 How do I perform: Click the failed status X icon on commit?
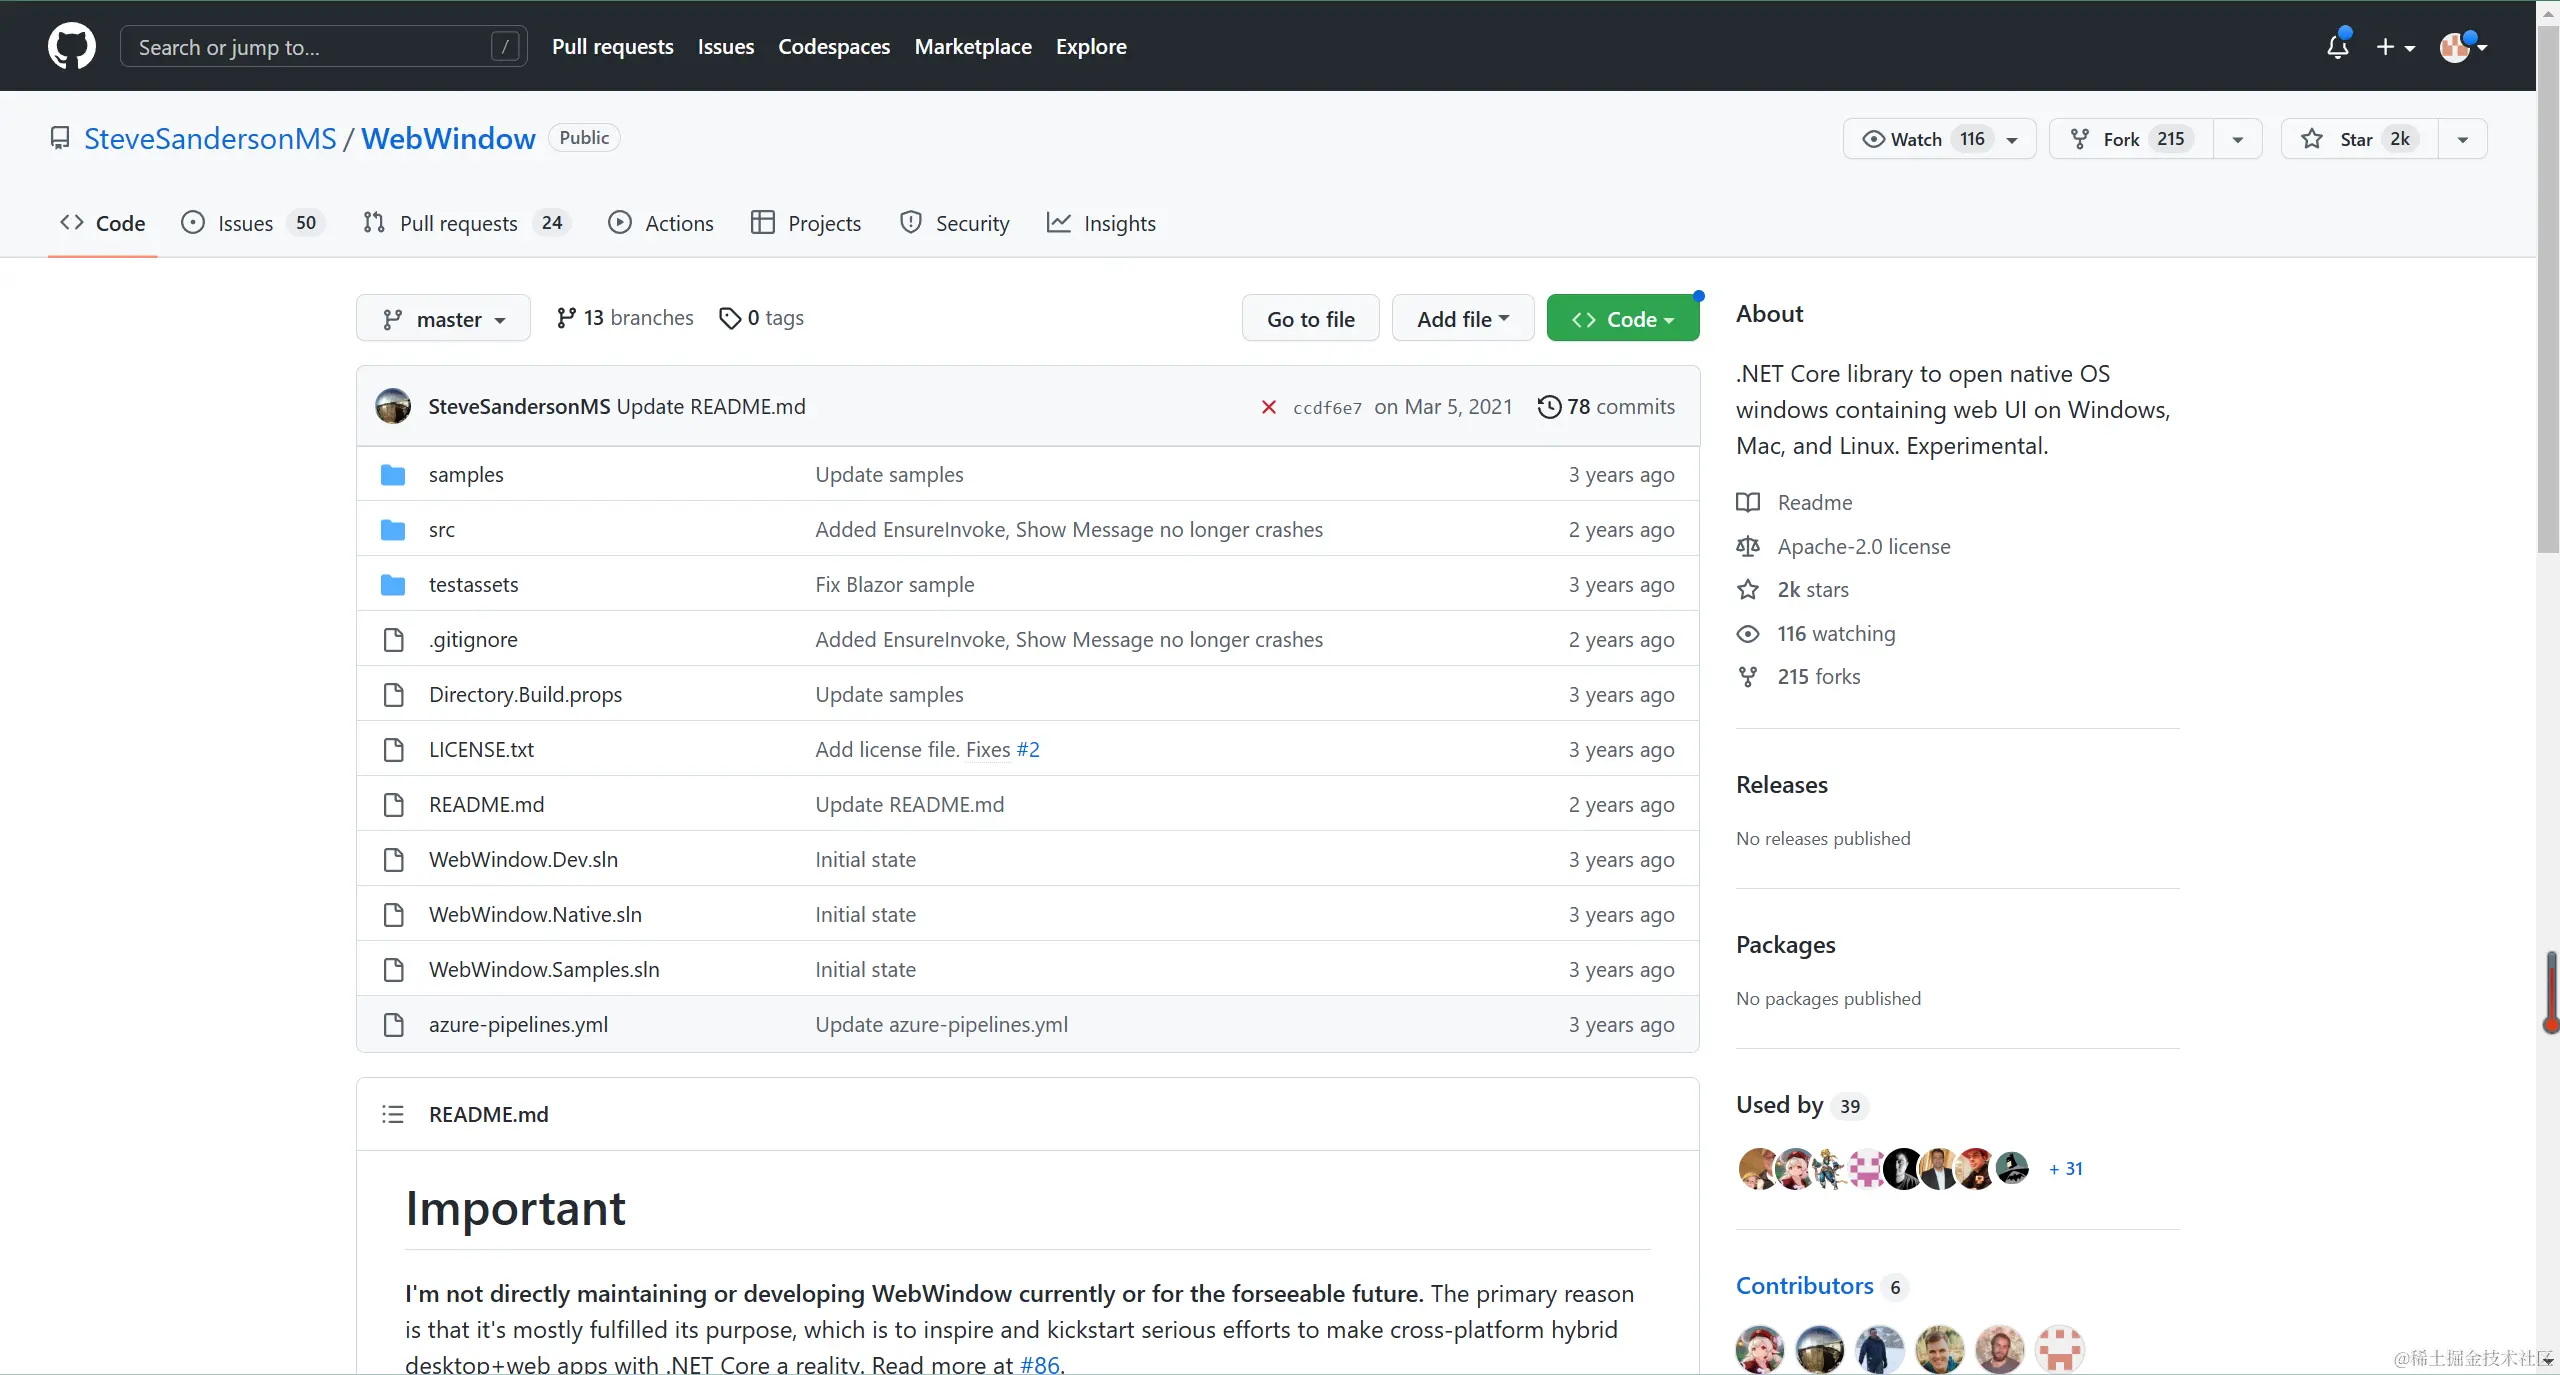[1268, 407]
